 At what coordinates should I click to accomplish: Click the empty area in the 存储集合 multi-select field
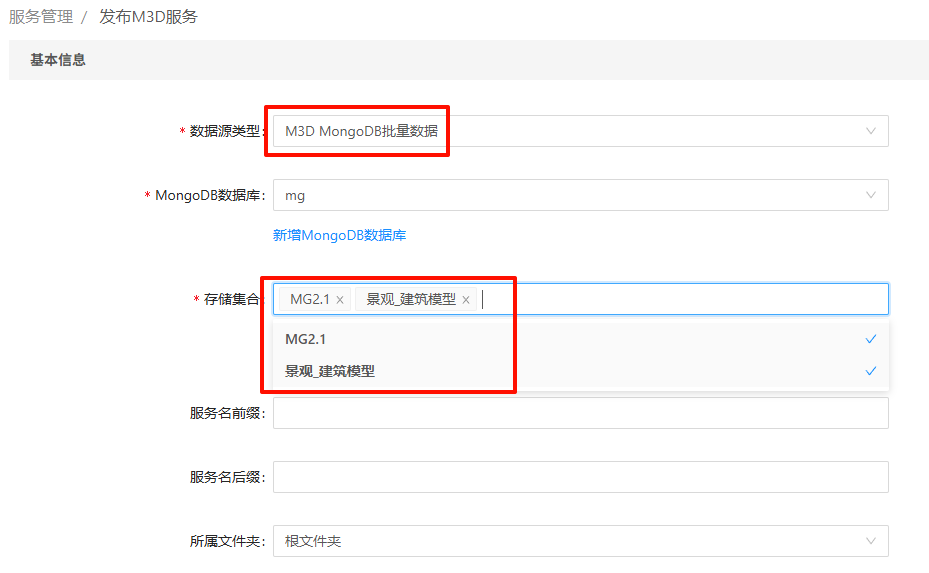(x=680, y=299)
